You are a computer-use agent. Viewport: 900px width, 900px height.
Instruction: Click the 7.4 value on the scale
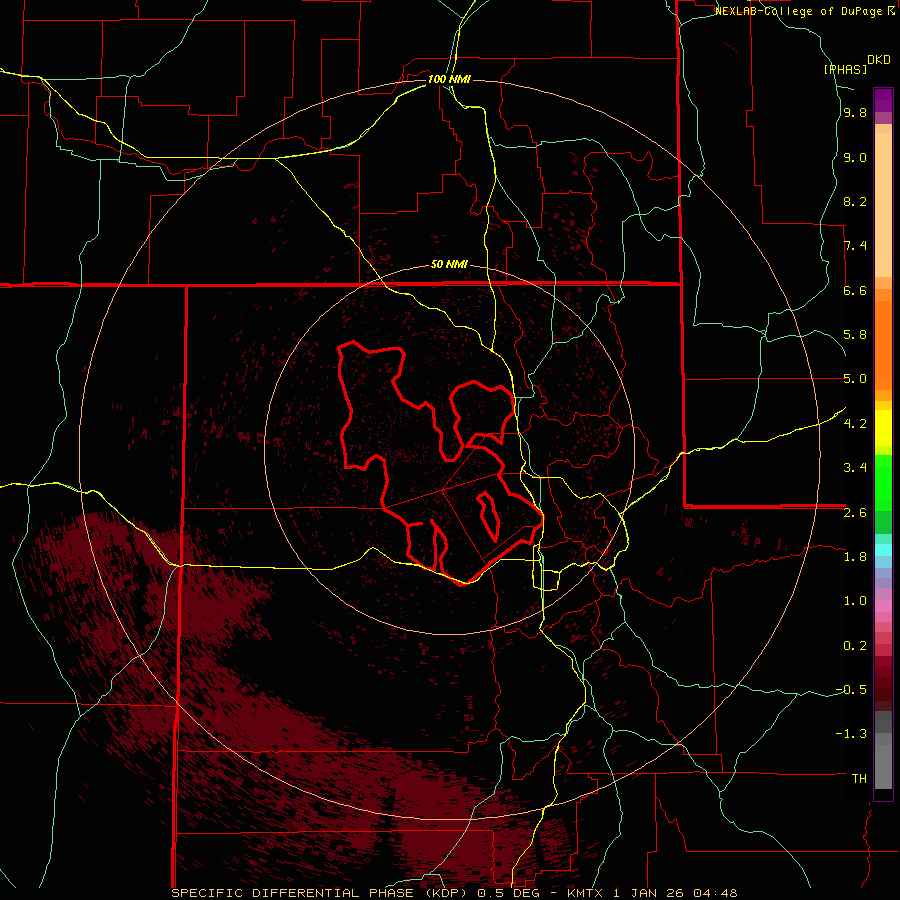coord(855,246)
